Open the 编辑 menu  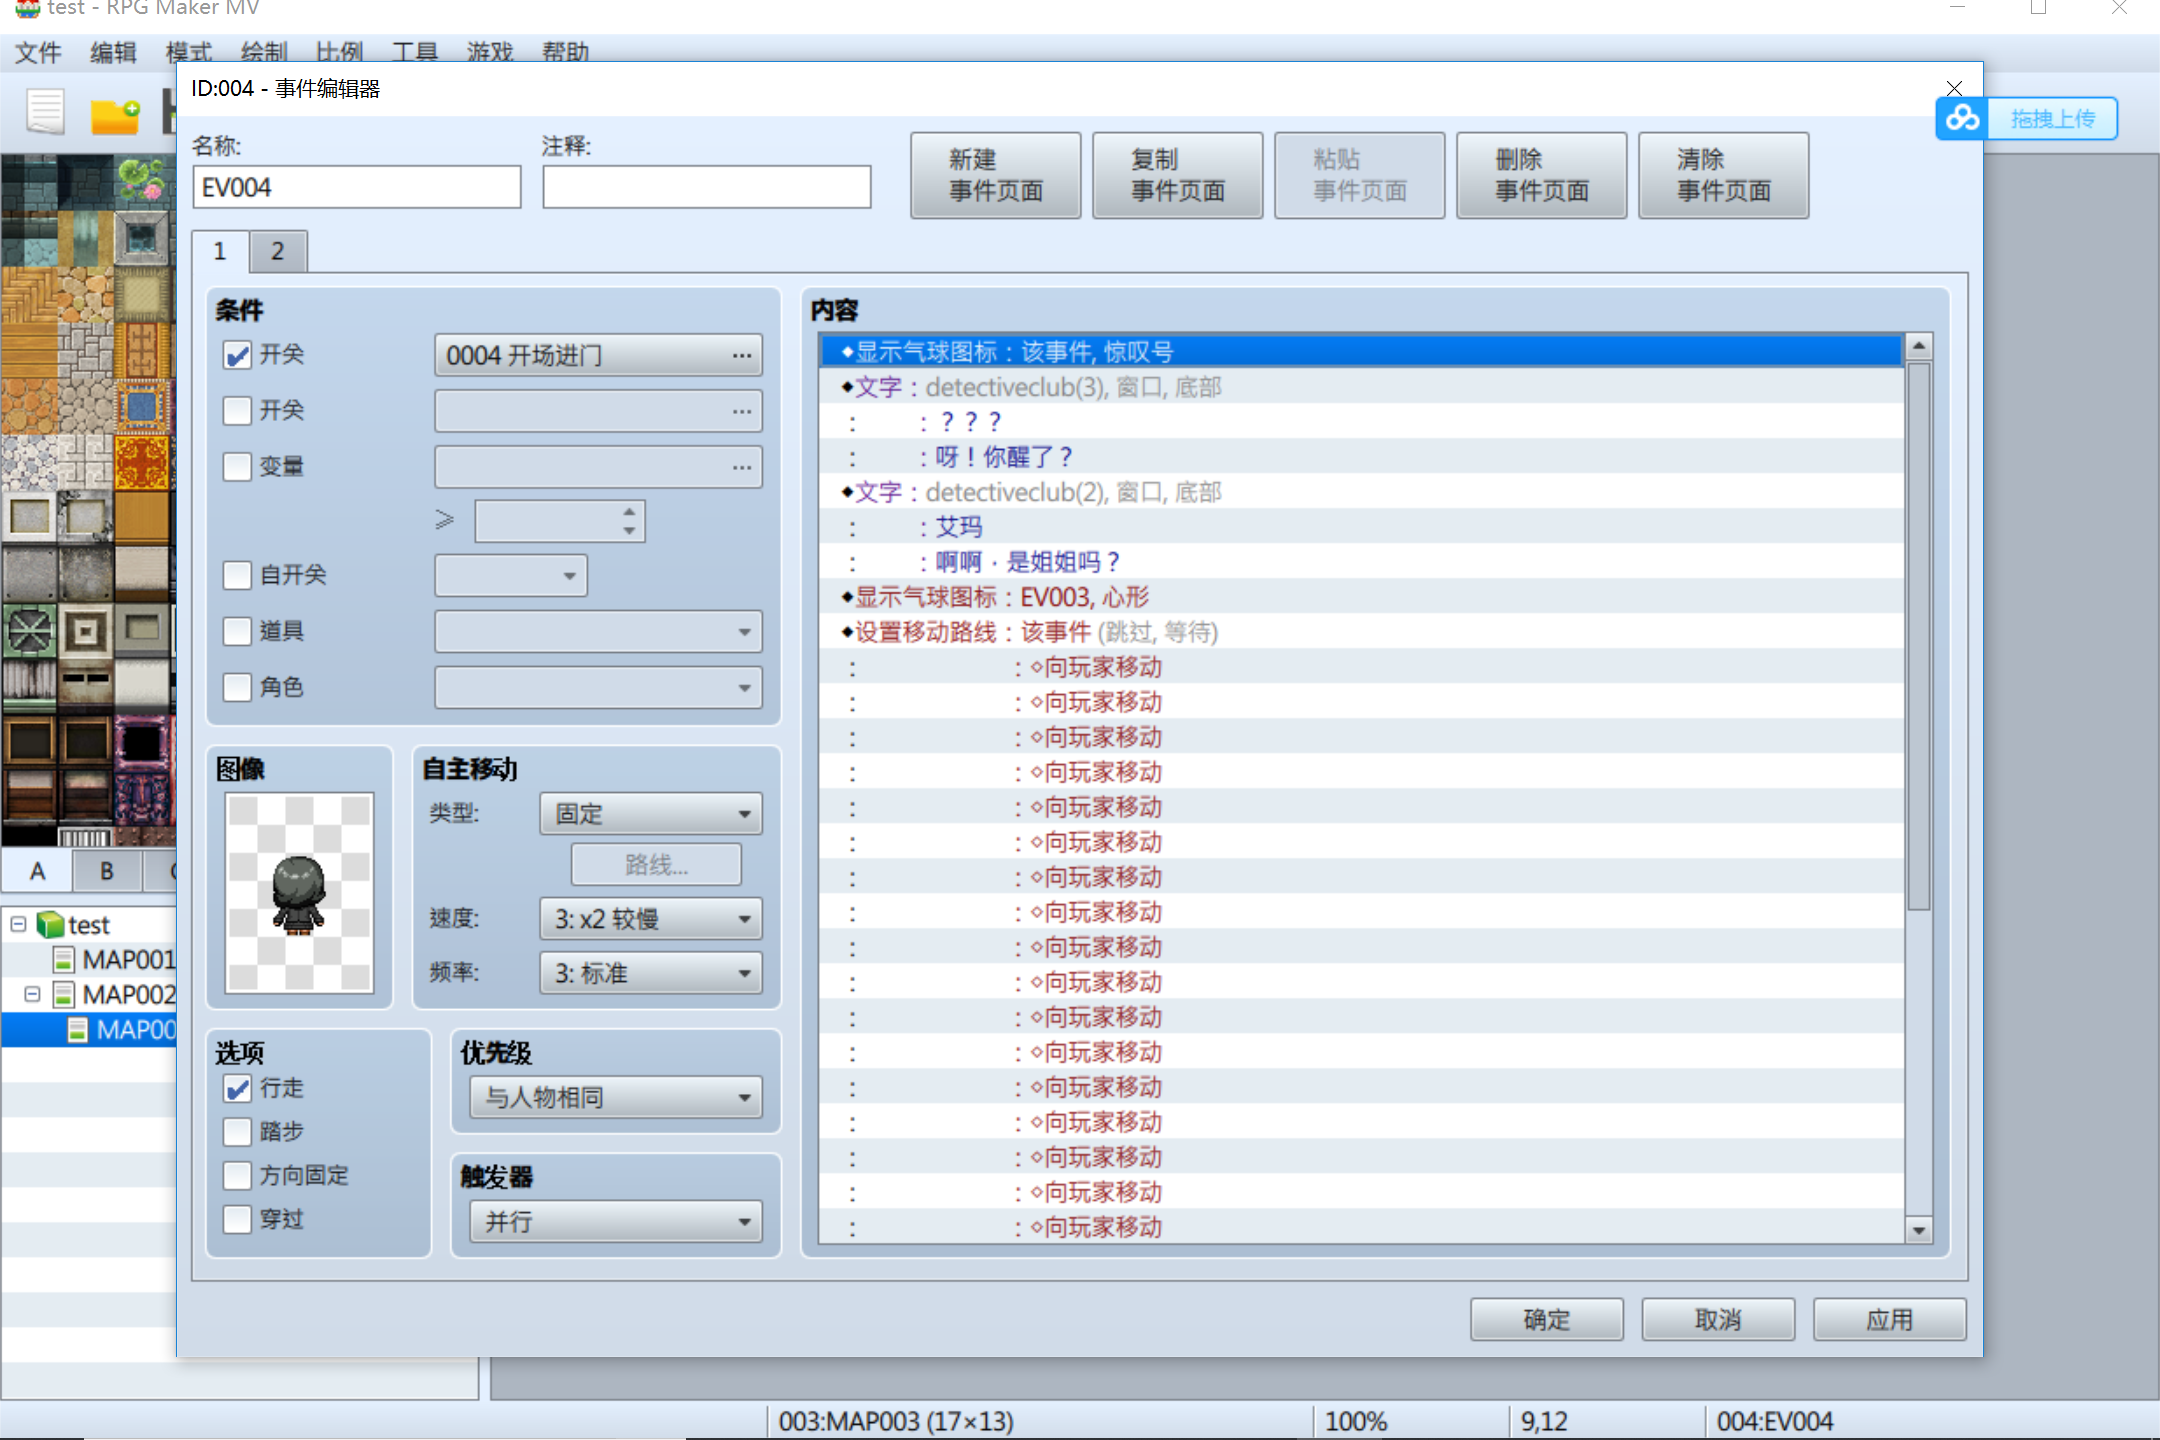113,52
